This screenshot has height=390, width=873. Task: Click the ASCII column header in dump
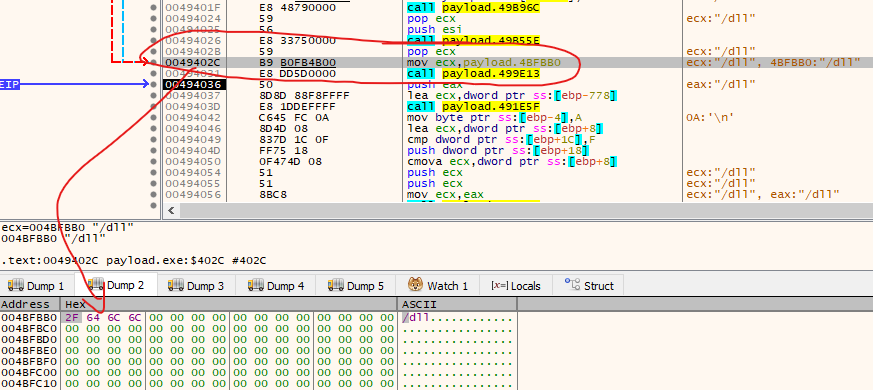tap(457, 304)
